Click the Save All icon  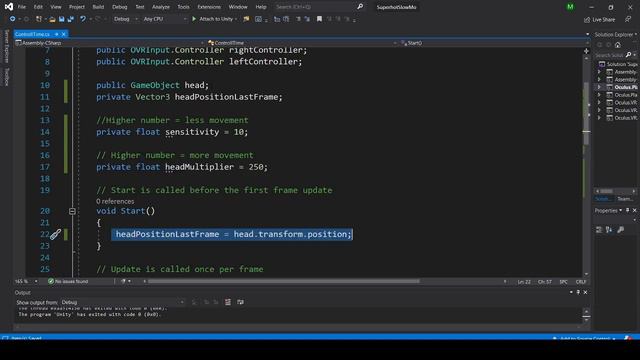pyautogui.click(x=71, y=19)
